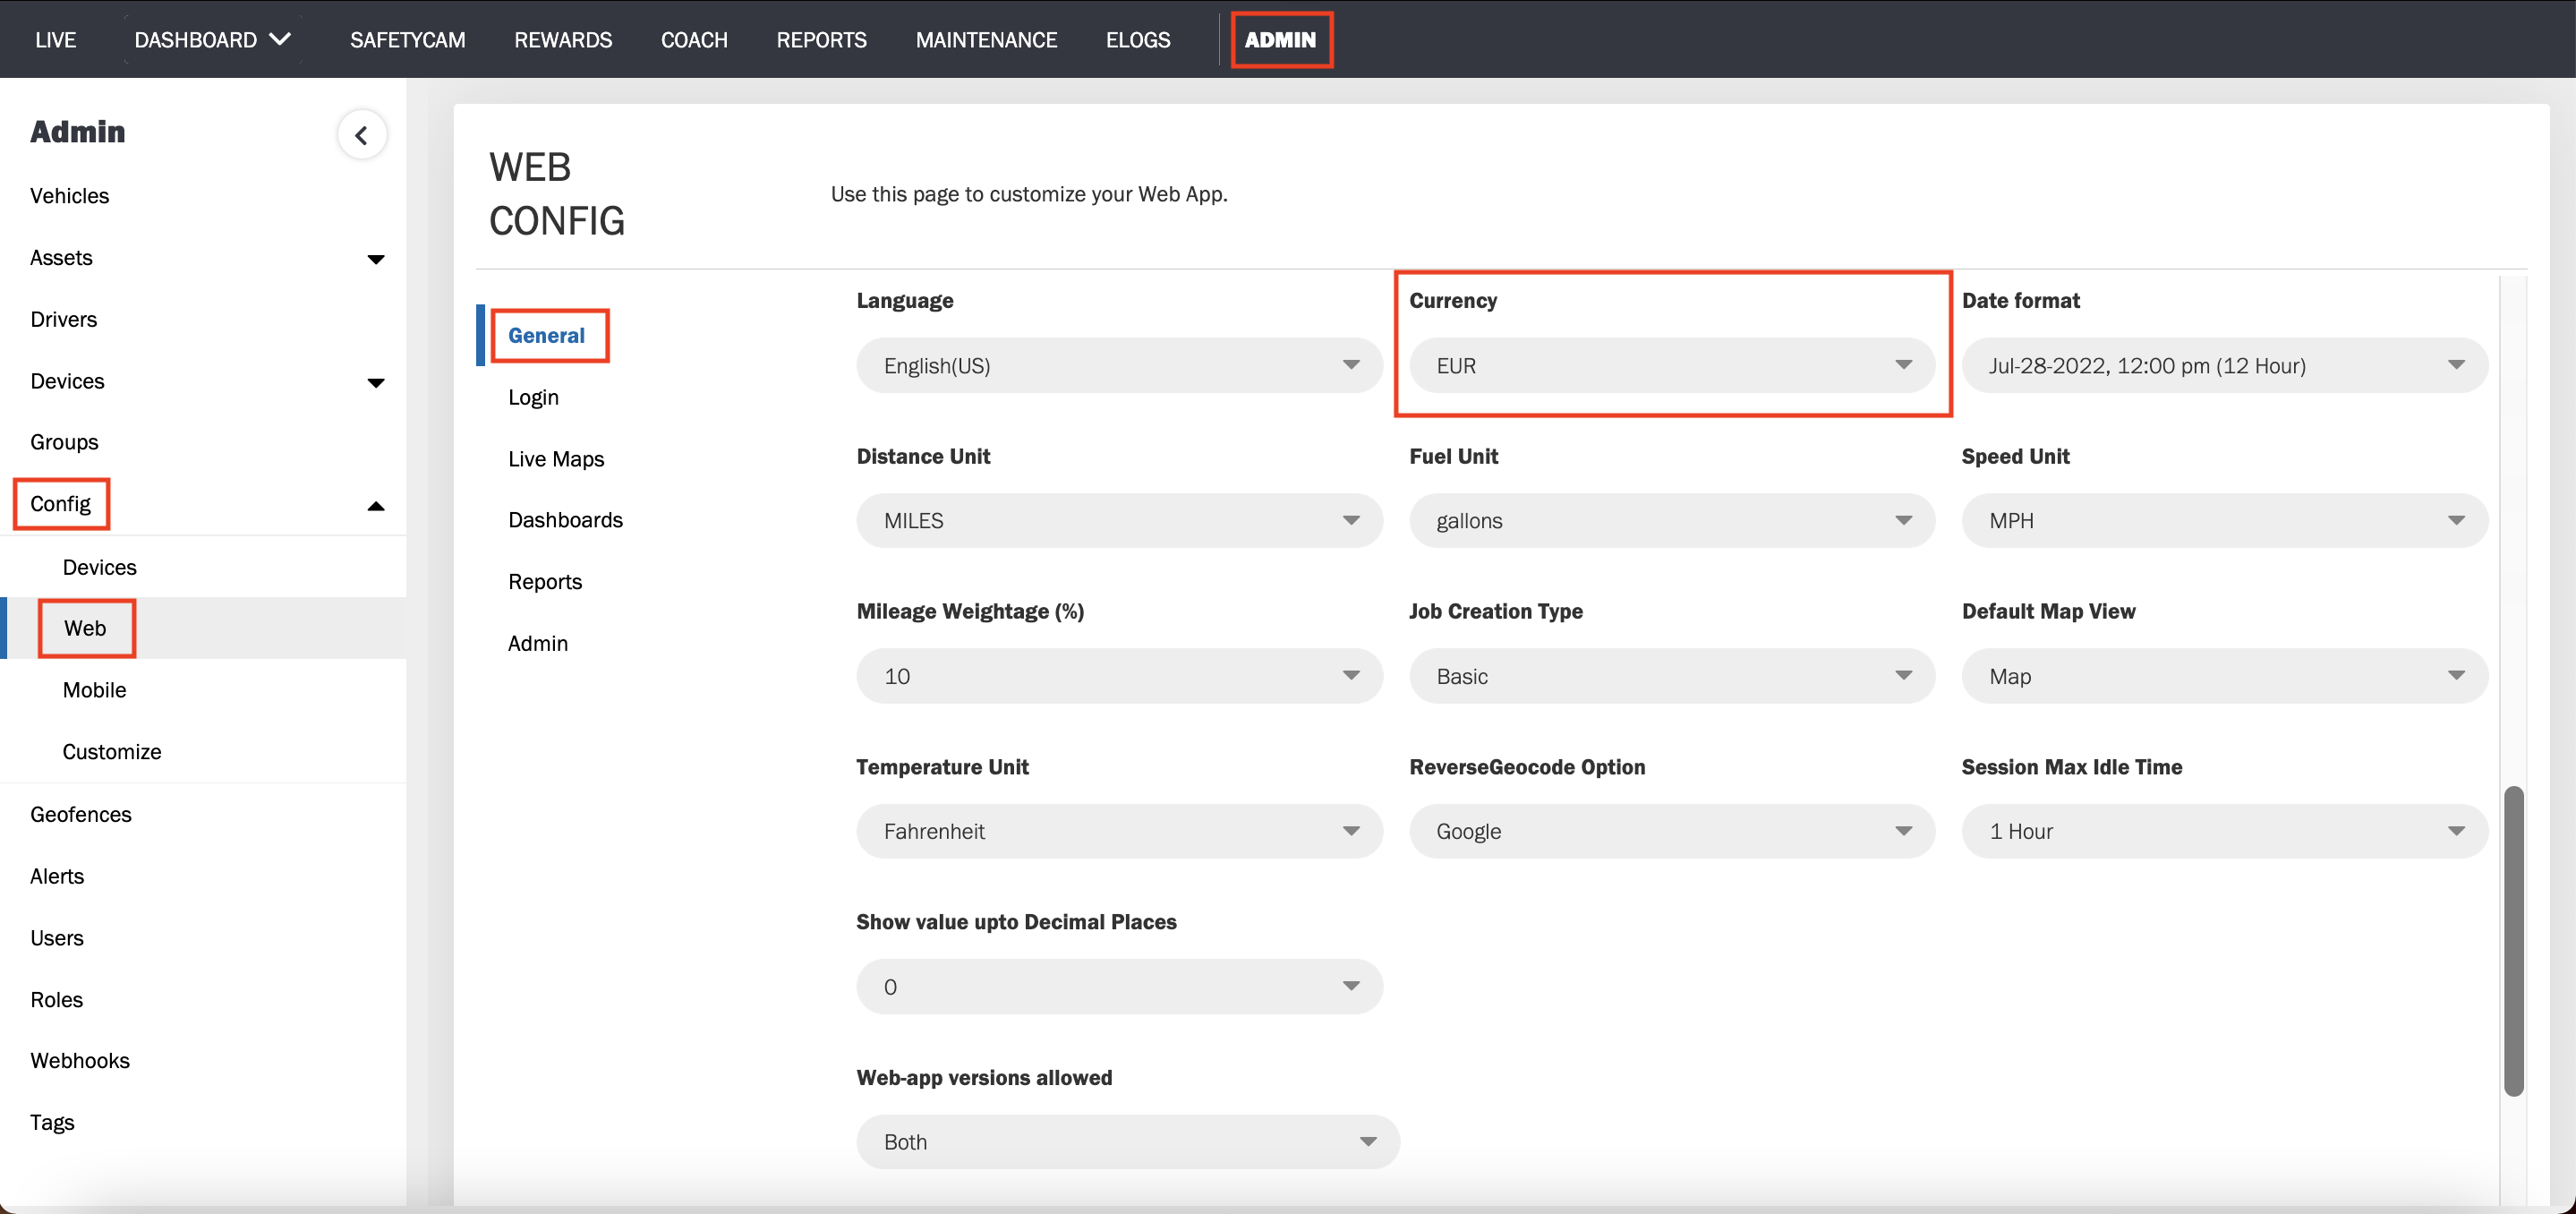This screenshot has height=1214, width=2576.
Task: Open the Language dropdown
Action: [1119, 365]
